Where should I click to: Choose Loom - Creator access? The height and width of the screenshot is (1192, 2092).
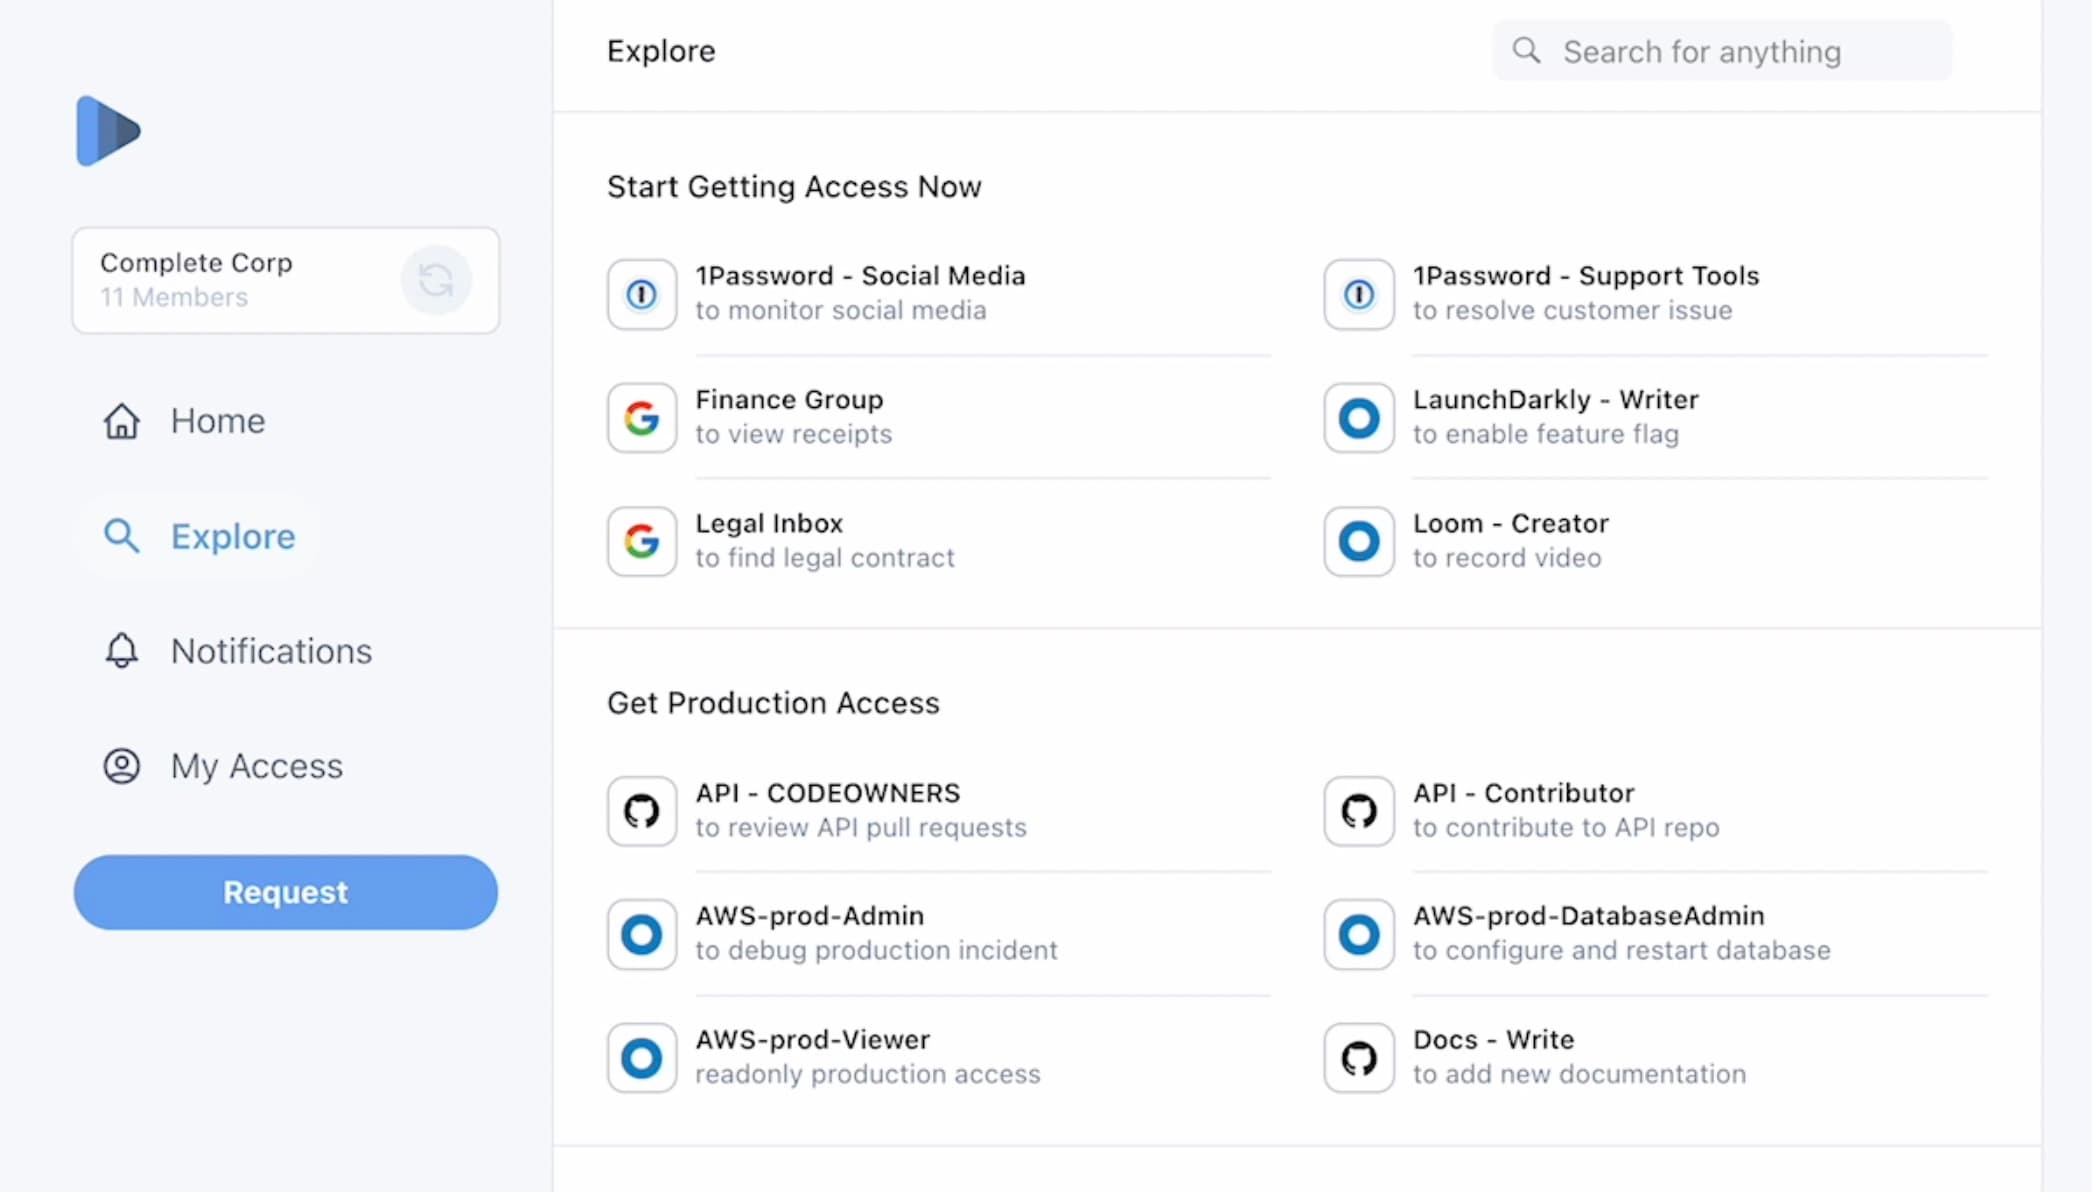click(x=1656, y=541)
